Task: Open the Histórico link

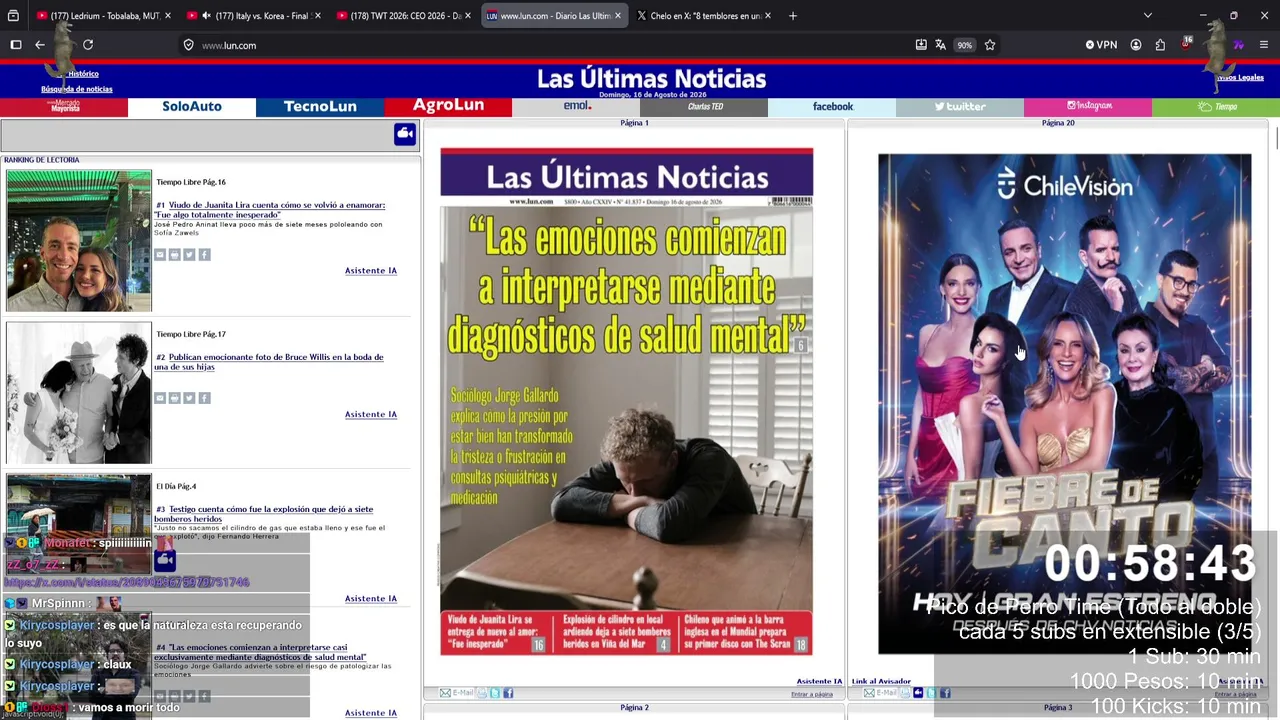Action: 83,74
